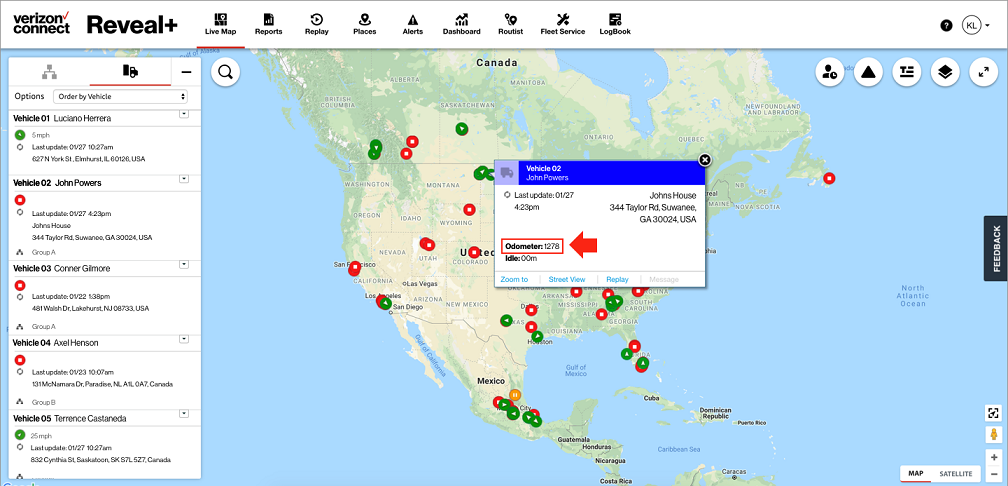Open the Street View pegman icon
This screenshot has height=486, width=1008.
click(994, 435)
